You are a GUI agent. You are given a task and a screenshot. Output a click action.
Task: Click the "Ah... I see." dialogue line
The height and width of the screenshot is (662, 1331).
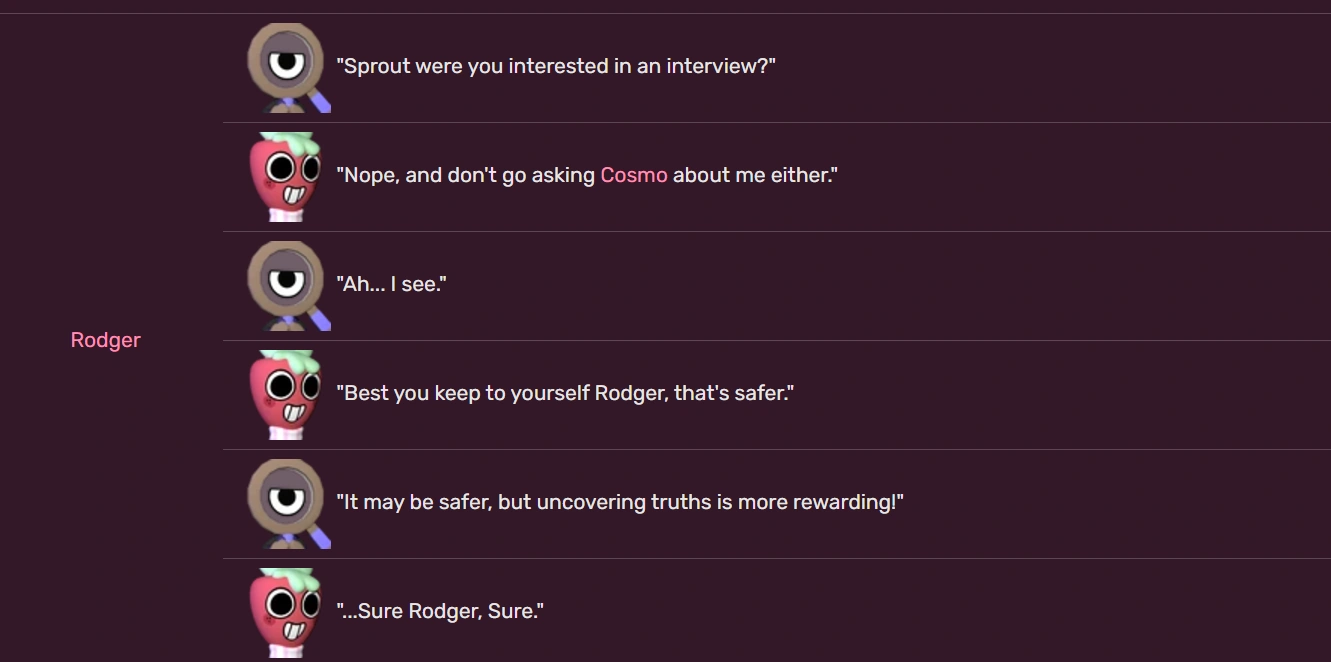(x=391, y=284)
